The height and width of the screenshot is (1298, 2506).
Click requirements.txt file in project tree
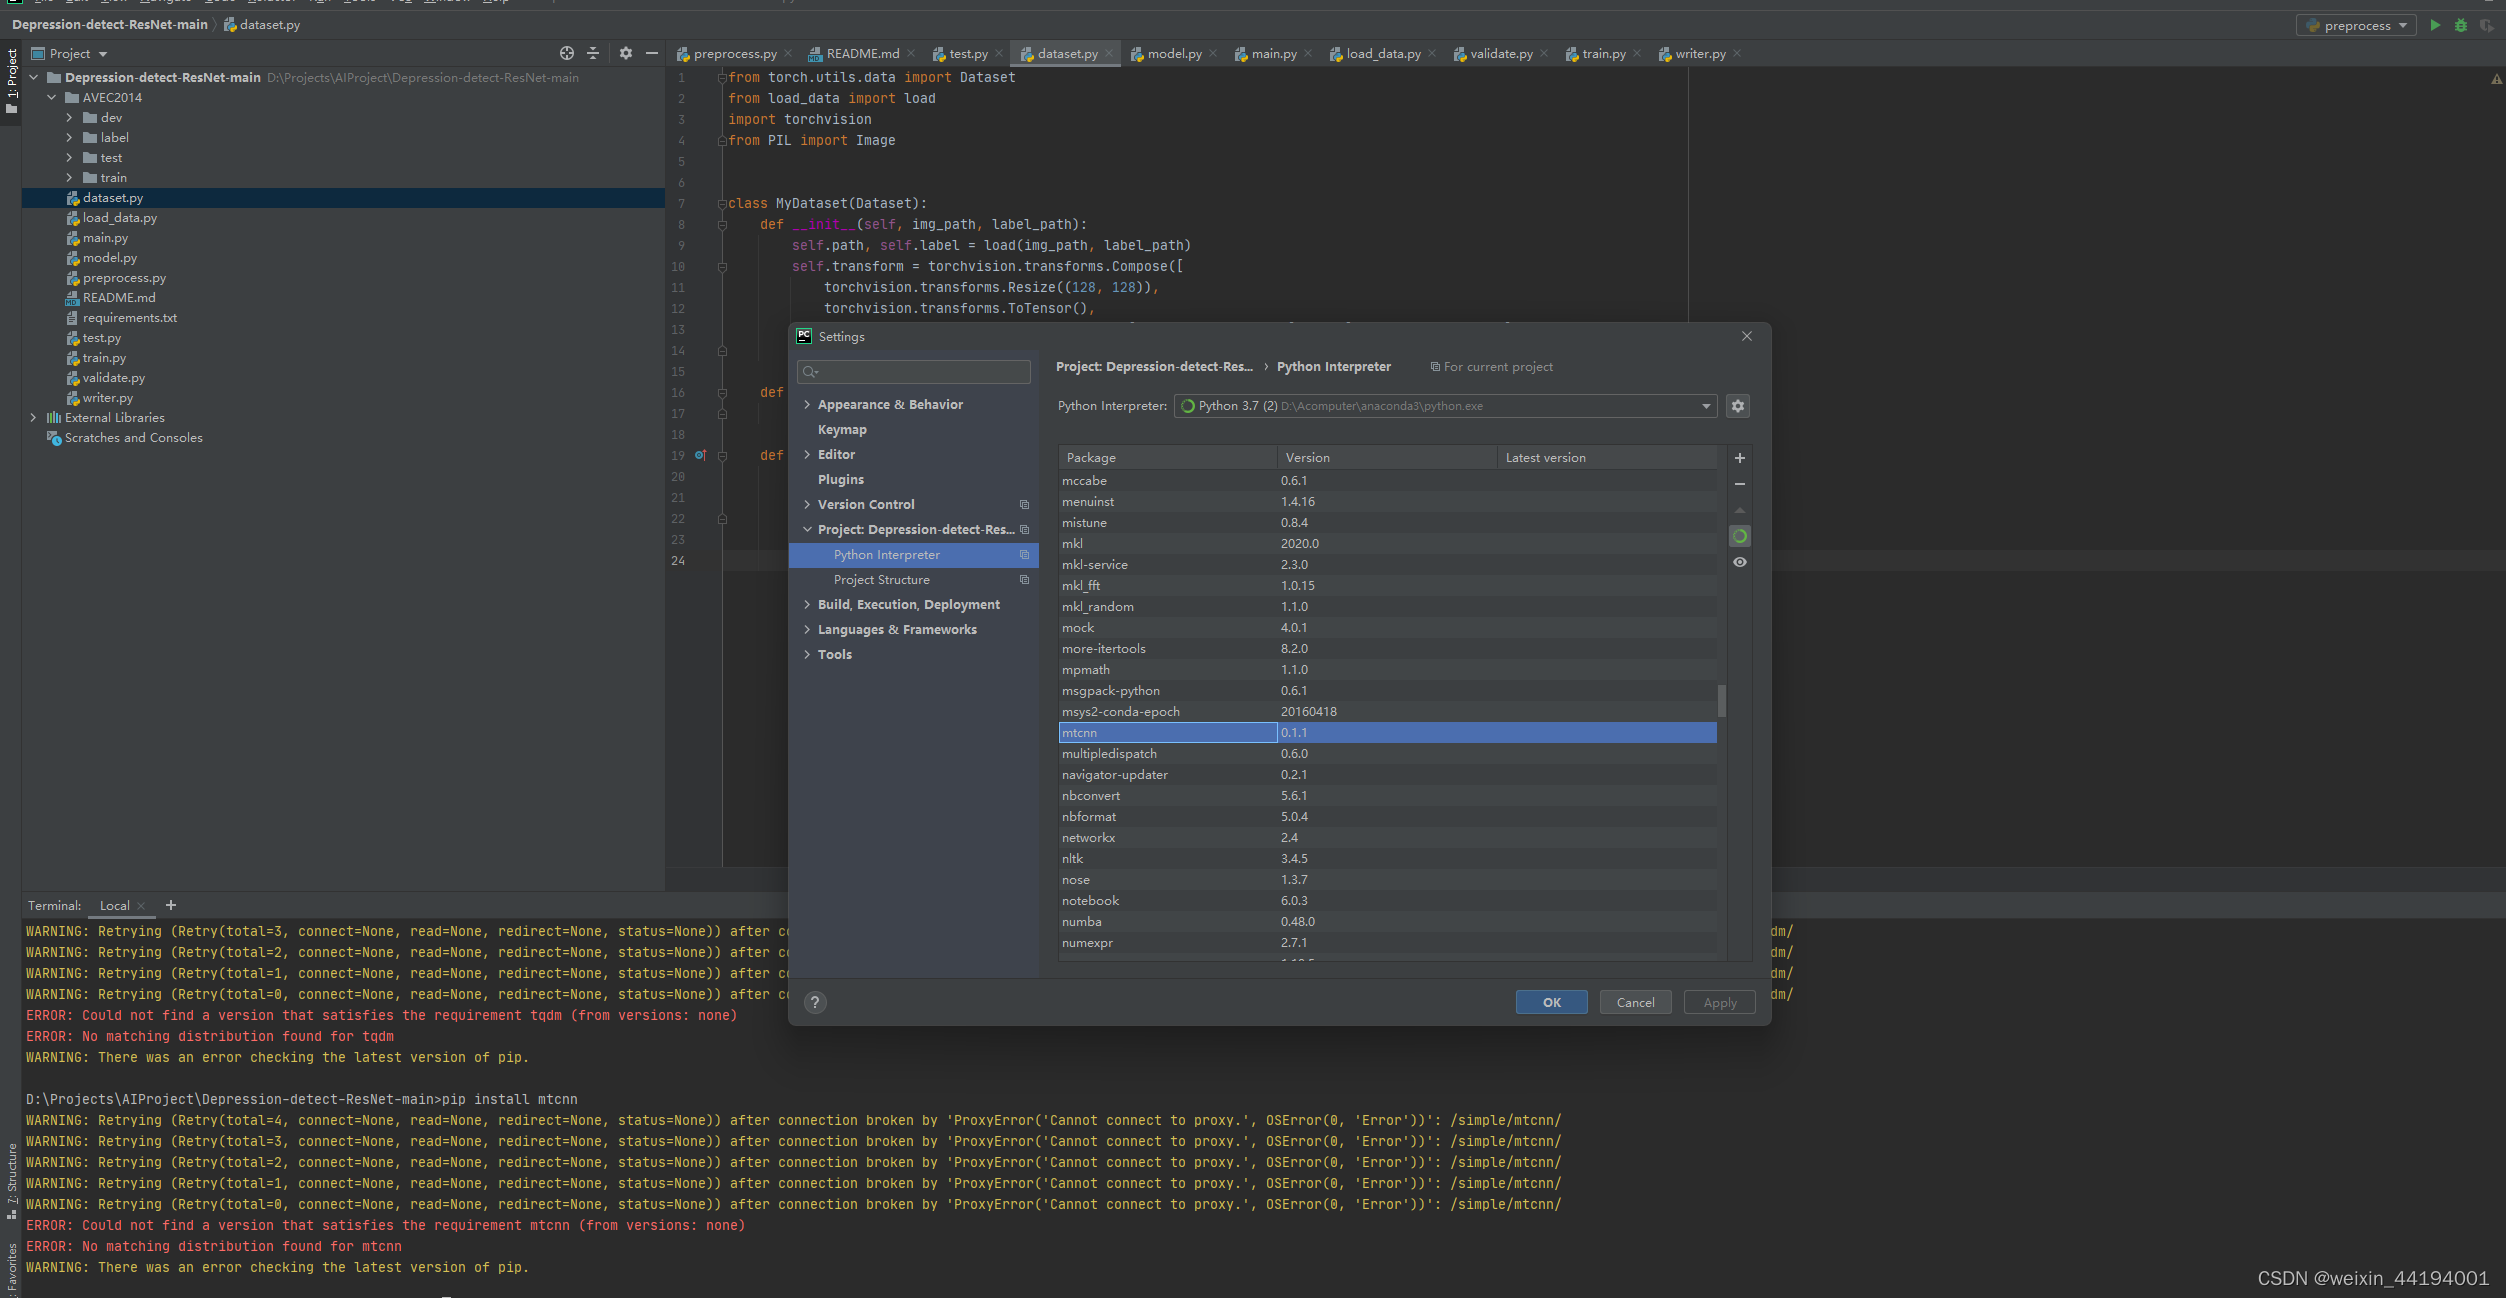(129, 318)
